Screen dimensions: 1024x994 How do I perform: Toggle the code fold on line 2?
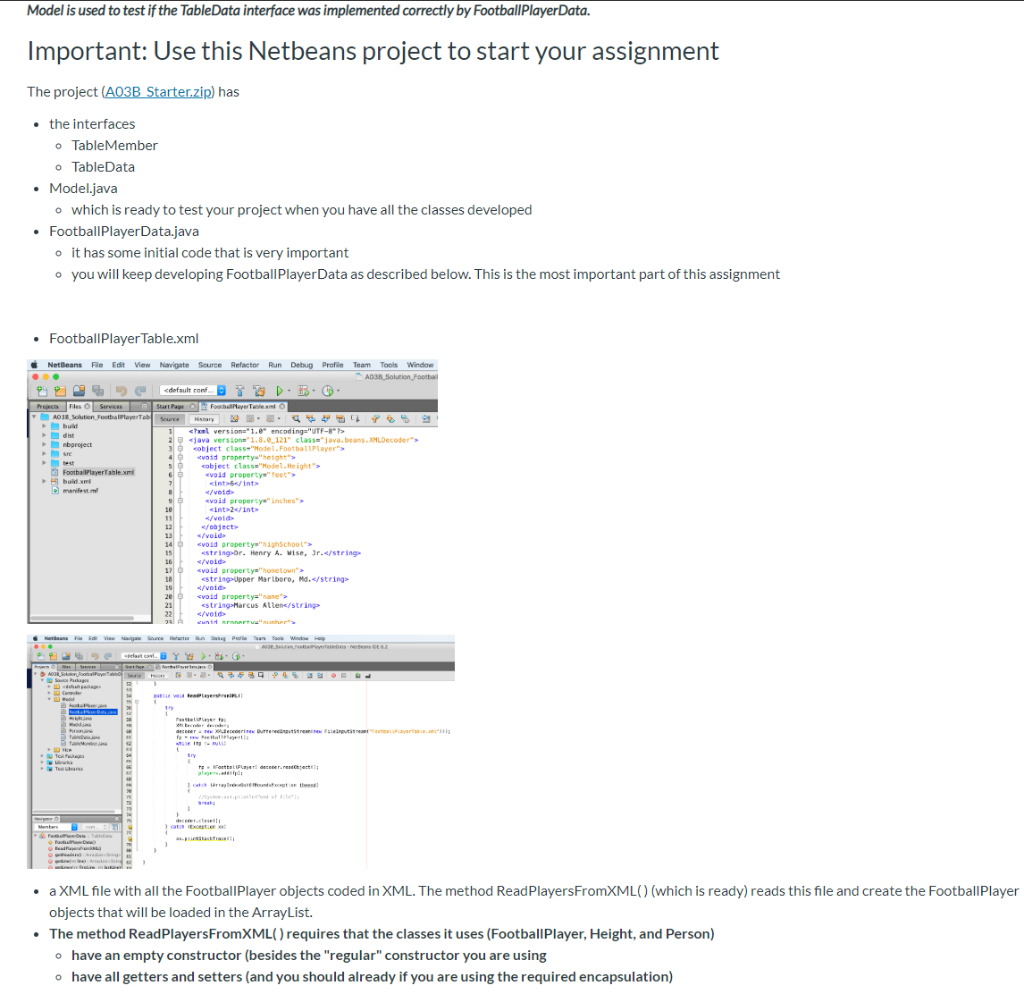coord(179,440)
